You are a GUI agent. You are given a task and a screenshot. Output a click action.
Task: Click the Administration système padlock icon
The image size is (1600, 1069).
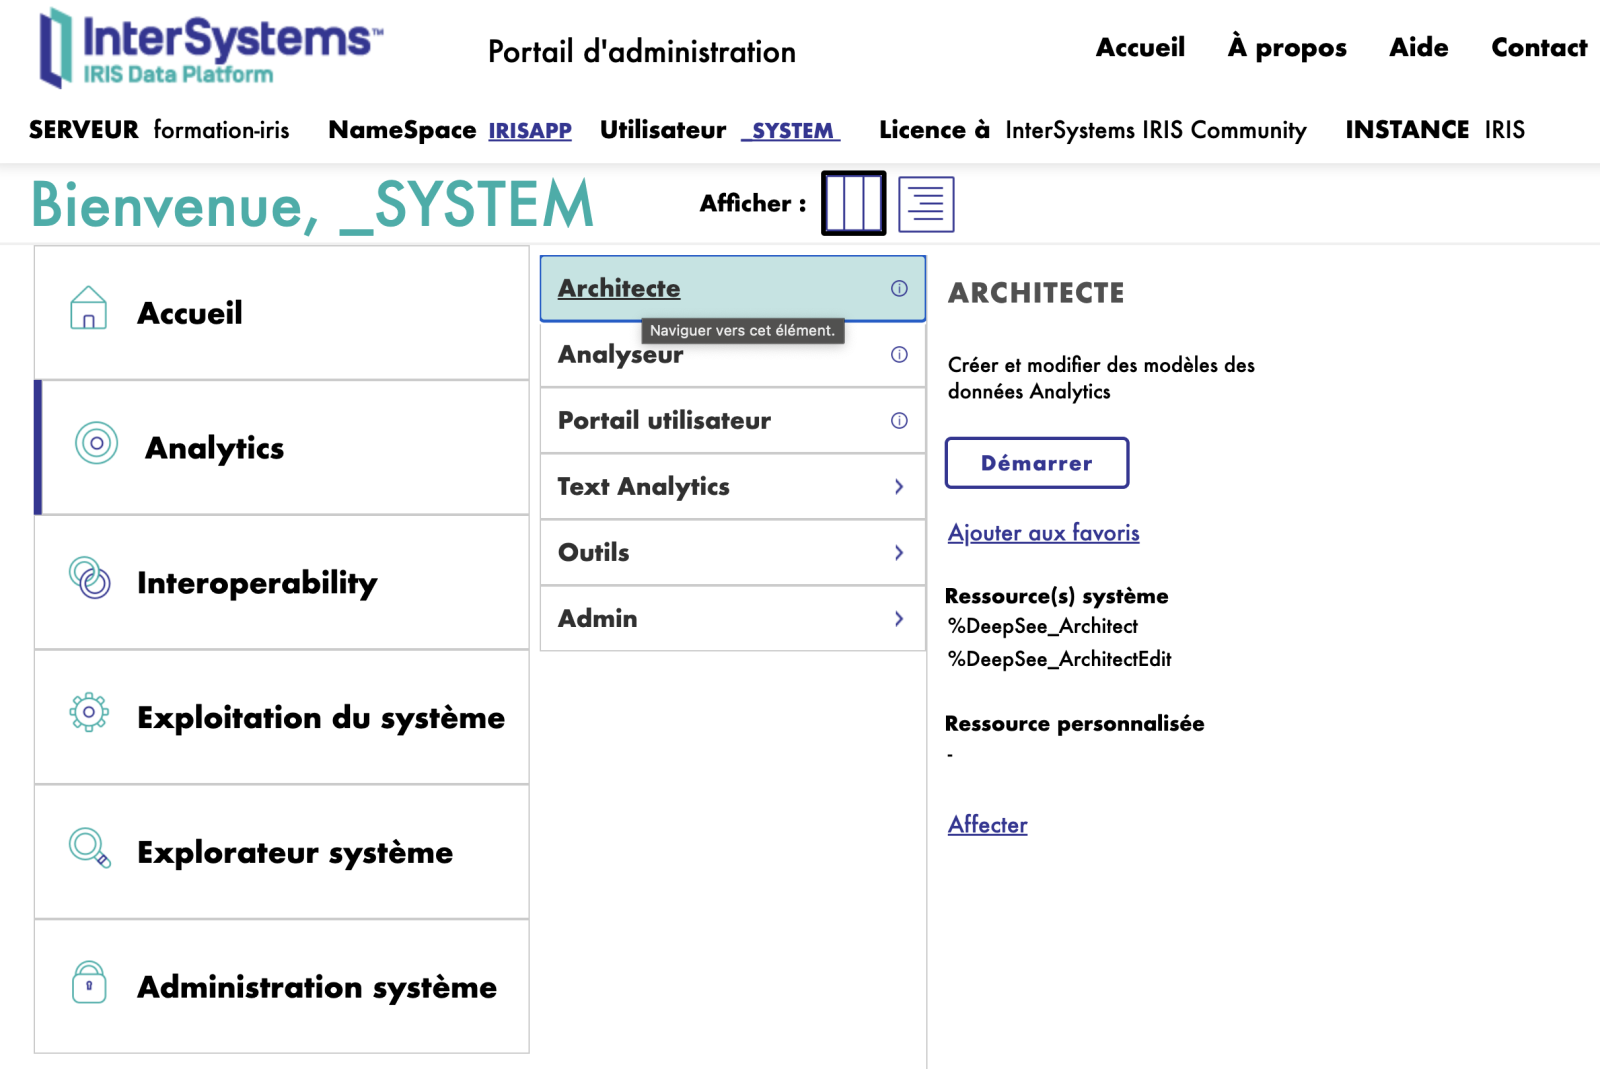pyautogui.click(x=89, y=982)
